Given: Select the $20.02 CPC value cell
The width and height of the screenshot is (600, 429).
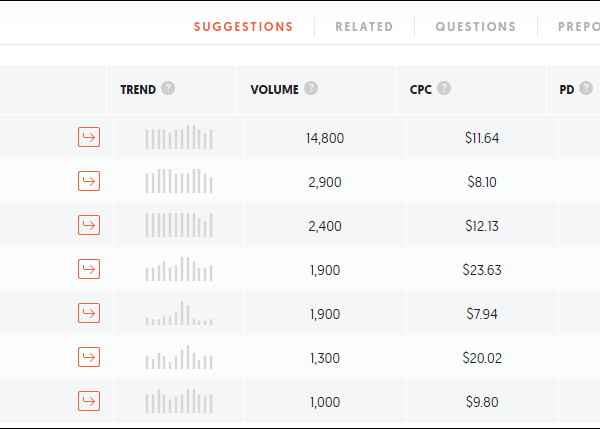Looking at the screenshot, I should click(481, 358).
